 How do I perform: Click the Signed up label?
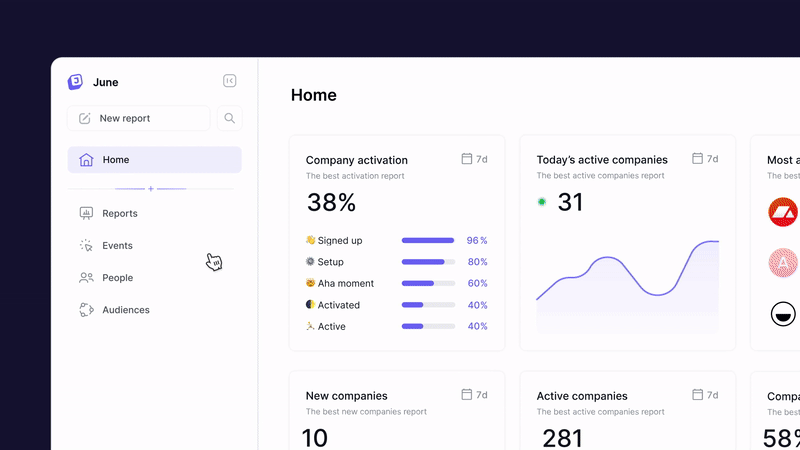point(340,240)
